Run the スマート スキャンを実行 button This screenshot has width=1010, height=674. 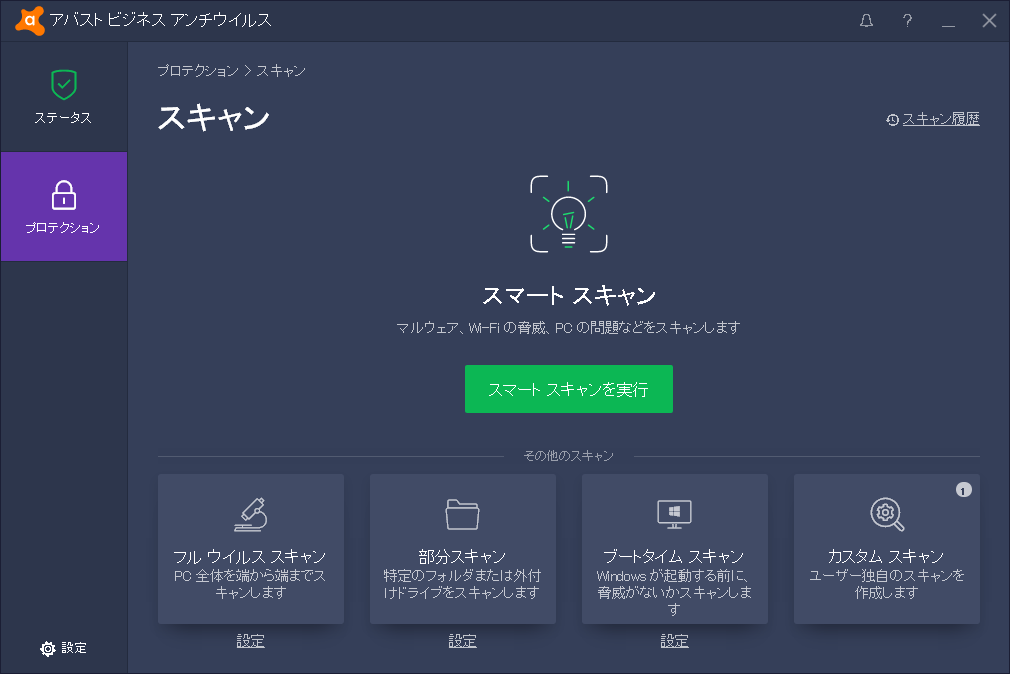click(x=569, y=389)
